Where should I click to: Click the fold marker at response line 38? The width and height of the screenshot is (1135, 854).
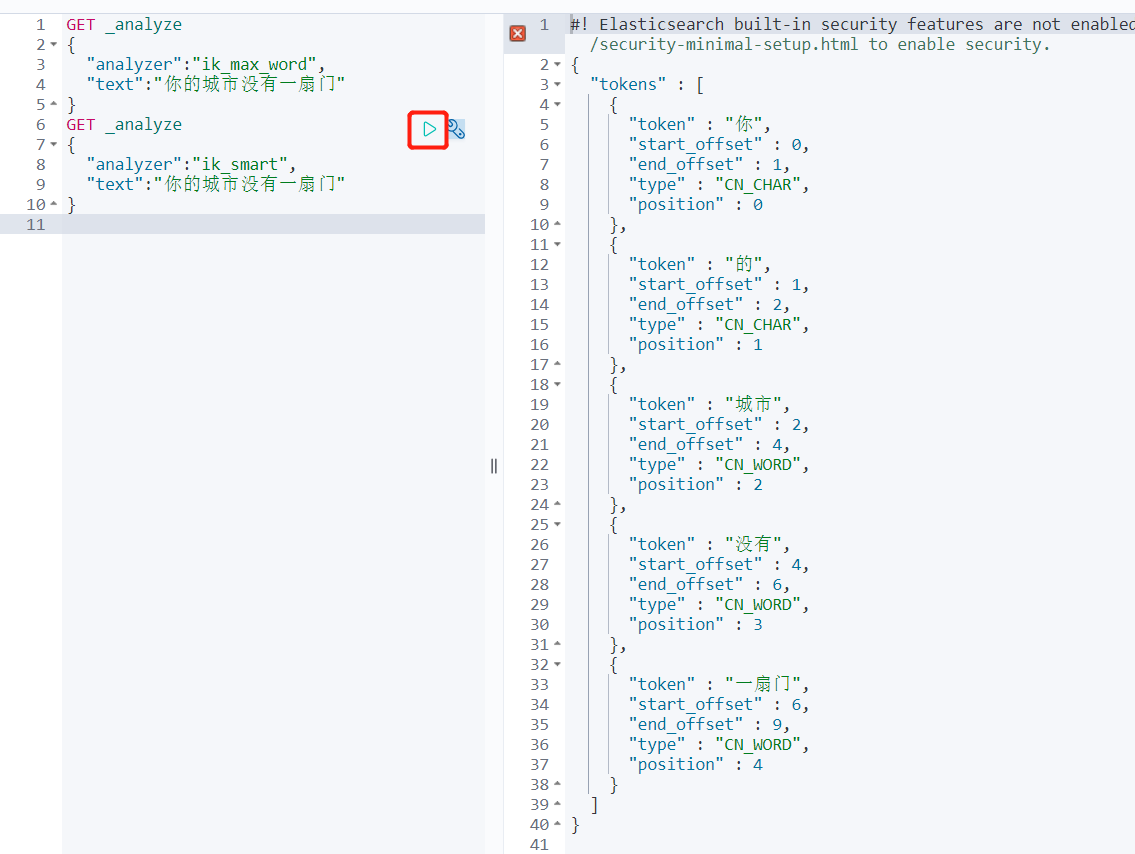[556, 783]
